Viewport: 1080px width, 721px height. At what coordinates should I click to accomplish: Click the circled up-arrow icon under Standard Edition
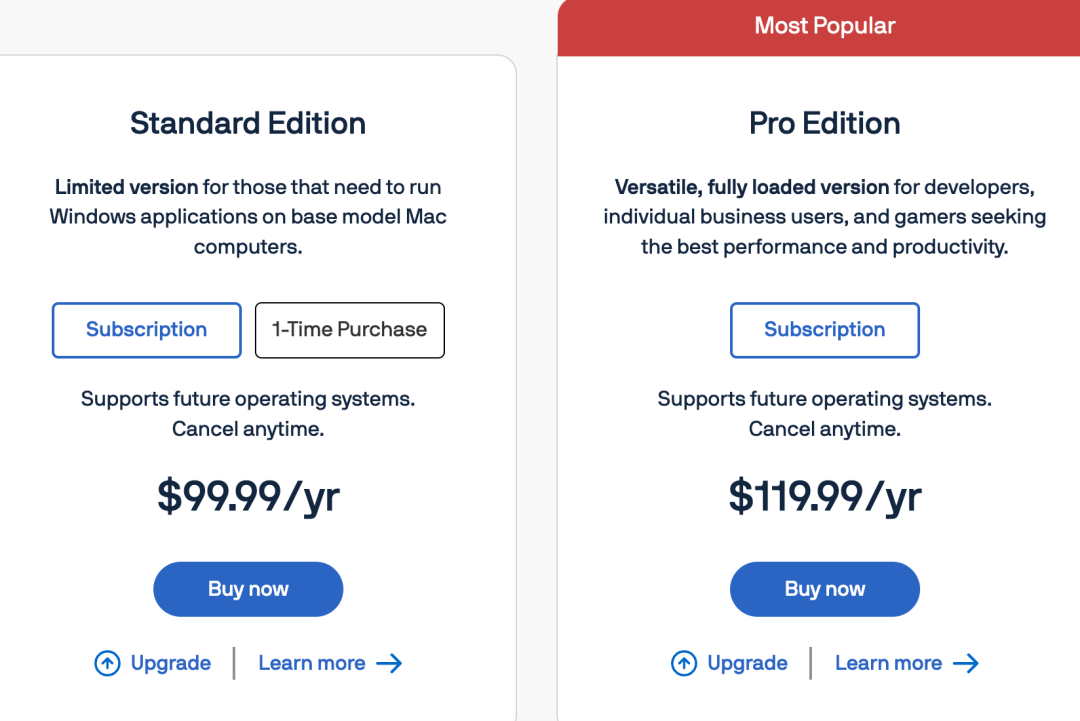pos(107,663)
